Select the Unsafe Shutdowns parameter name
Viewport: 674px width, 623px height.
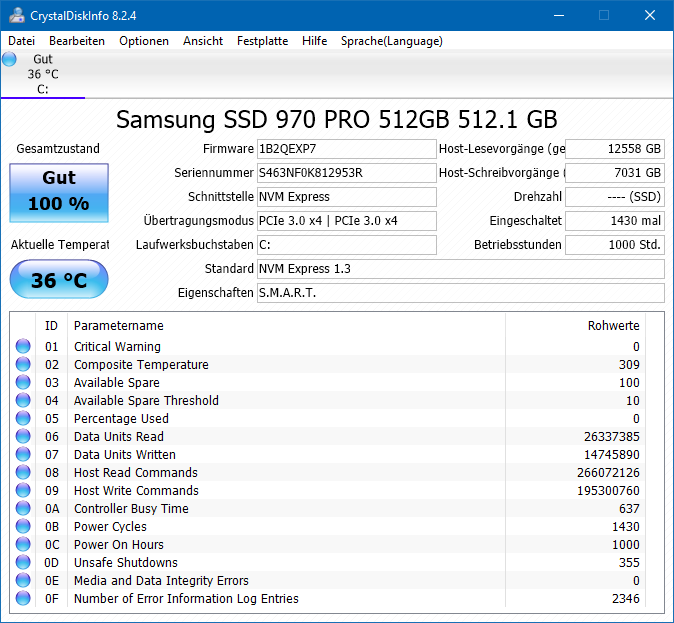coord(126,563)
